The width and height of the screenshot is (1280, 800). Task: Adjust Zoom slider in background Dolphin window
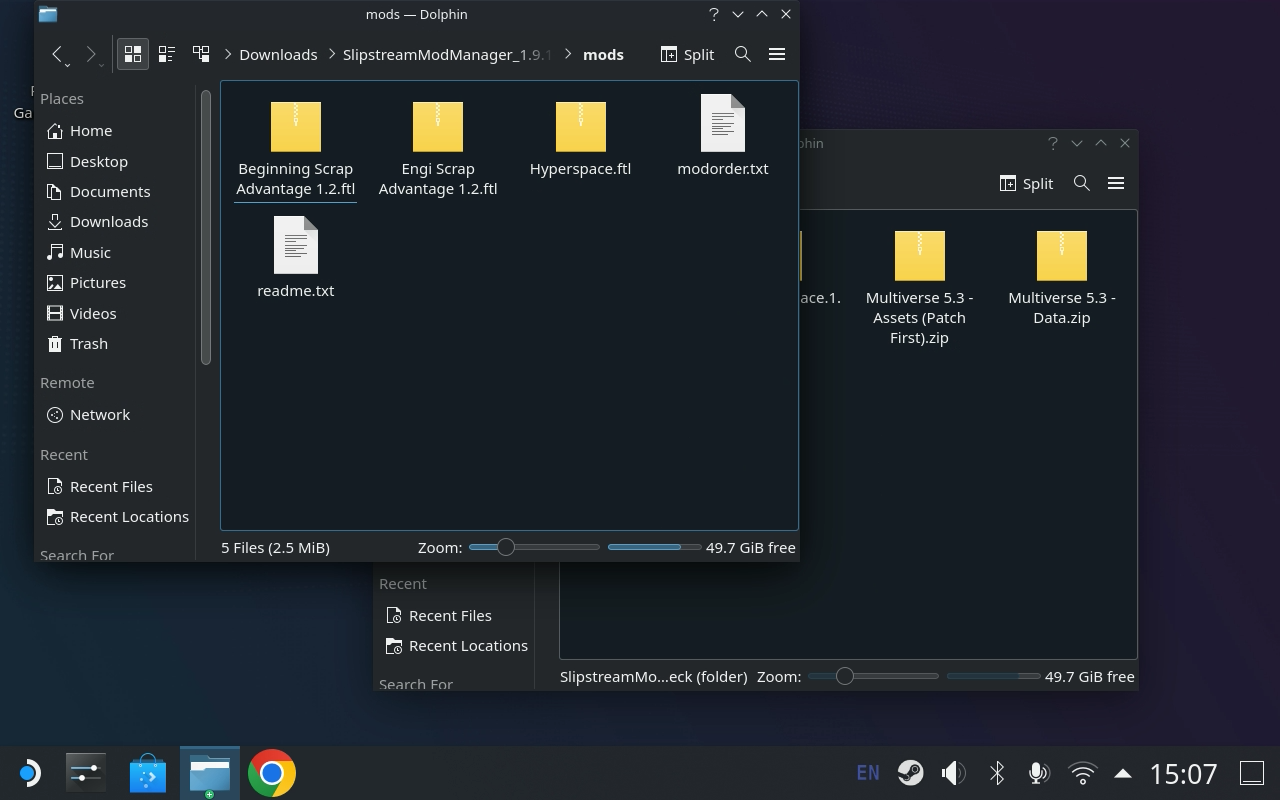[x=873, y=676]
